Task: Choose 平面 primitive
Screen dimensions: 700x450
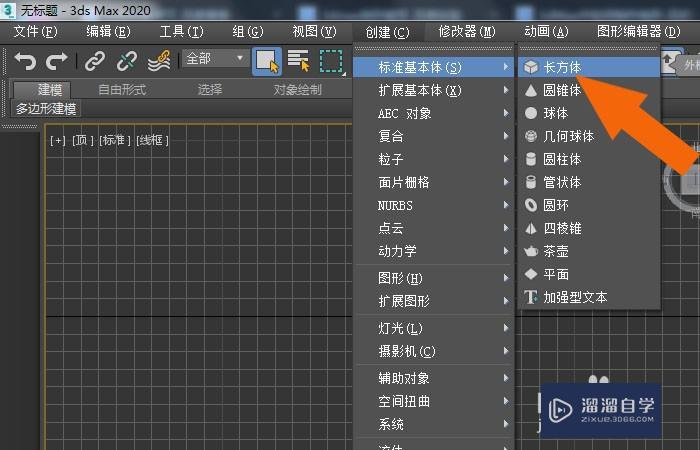Action: pyautogui.click(x=589, y=274)
